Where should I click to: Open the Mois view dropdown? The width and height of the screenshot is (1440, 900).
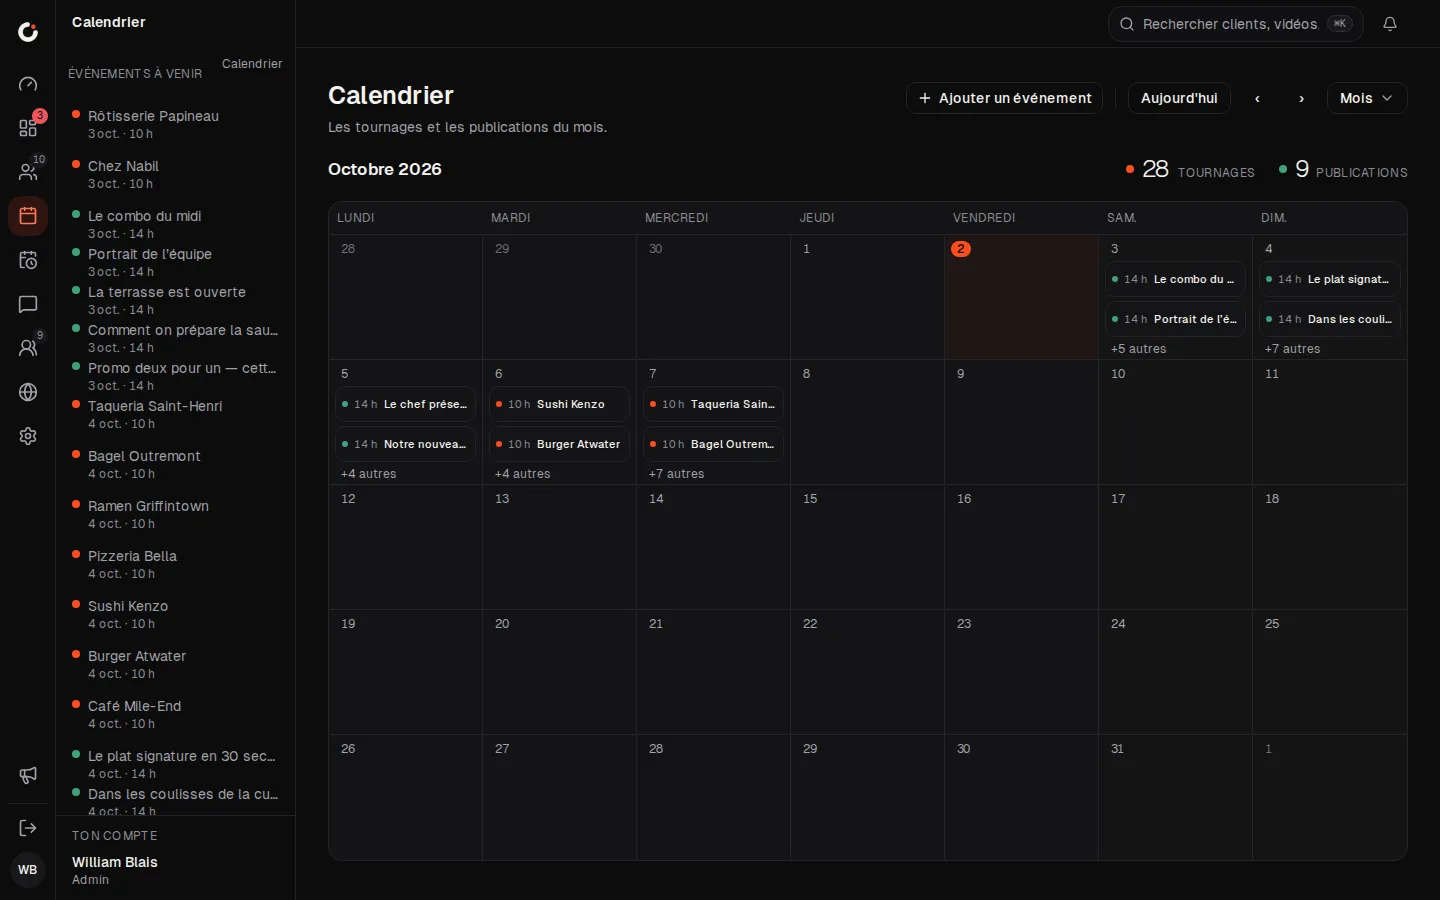pyautogui.click(x=1367, y=98)
